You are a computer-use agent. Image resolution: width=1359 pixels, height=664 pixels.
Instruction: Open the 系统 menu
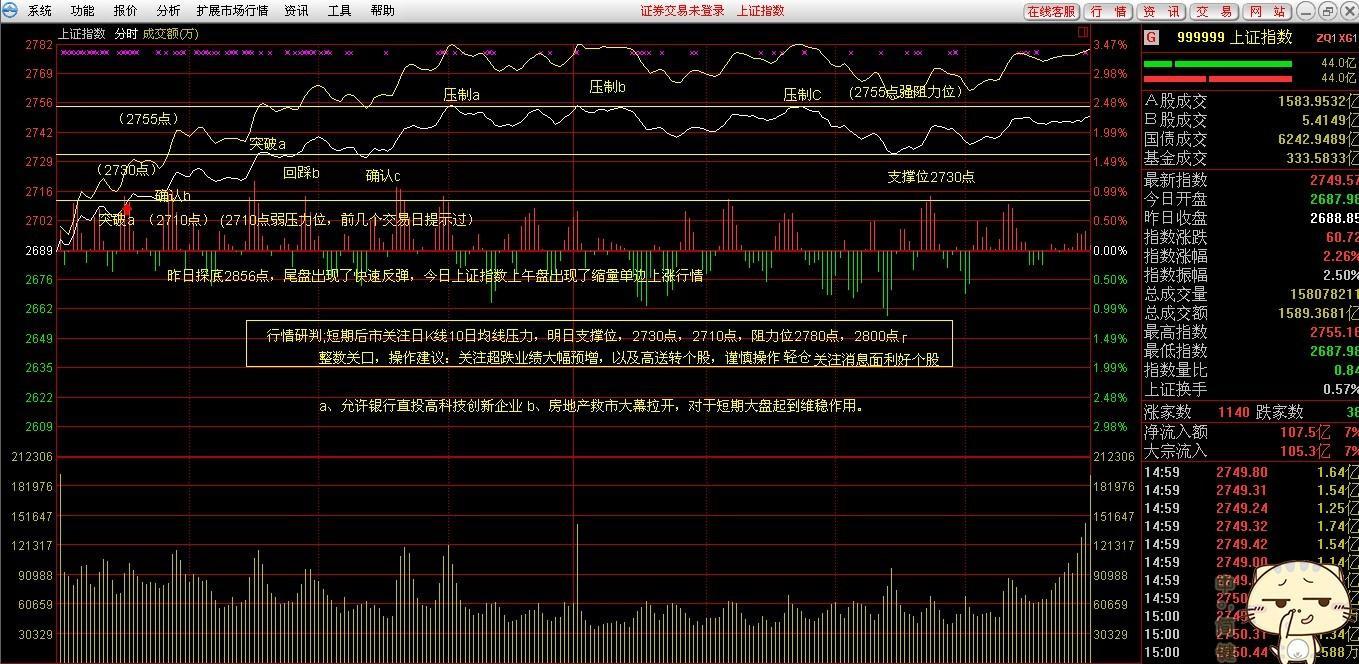click(x=39, y=11)
